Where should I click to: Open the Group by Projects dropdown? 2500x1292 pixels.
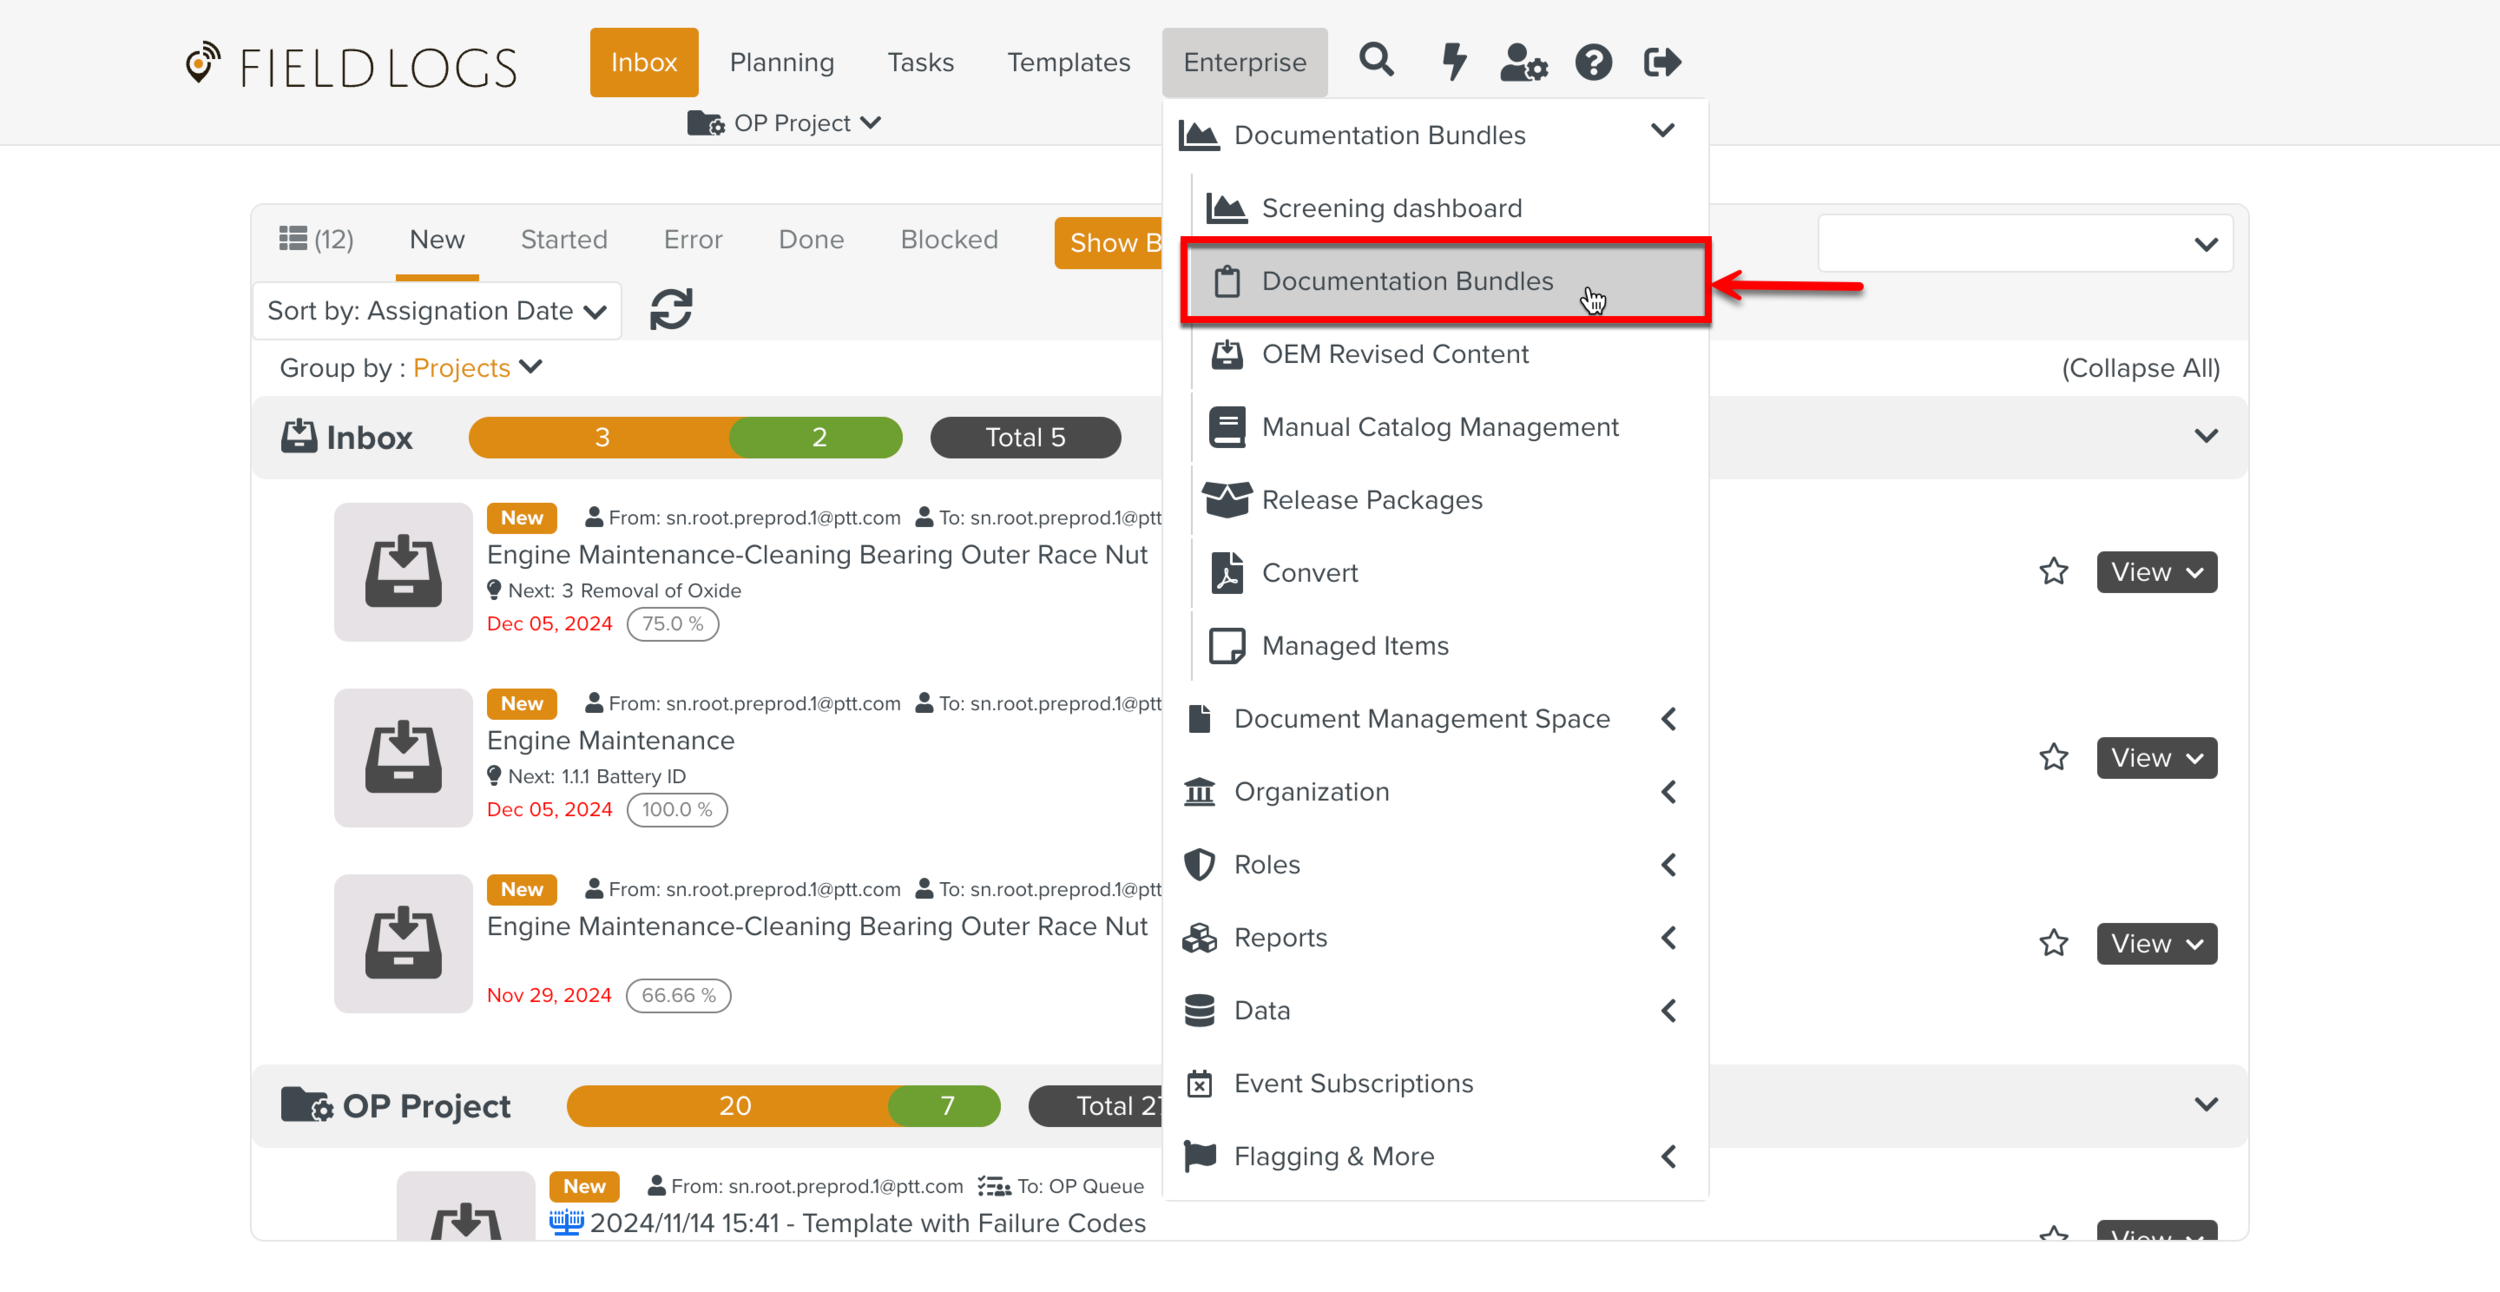pos(477,368)
